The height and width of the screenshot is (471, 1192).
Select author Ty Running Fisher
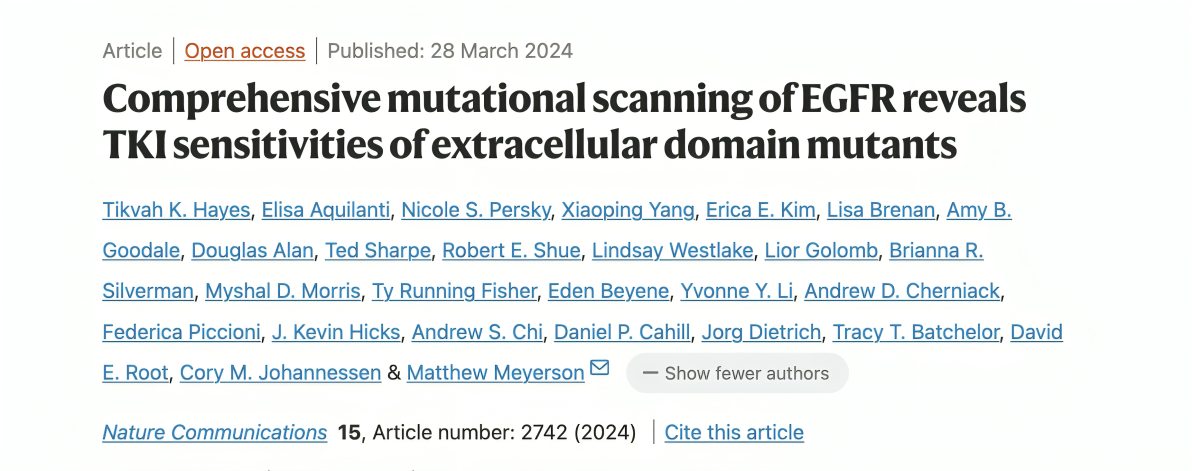tap(454, 291)
